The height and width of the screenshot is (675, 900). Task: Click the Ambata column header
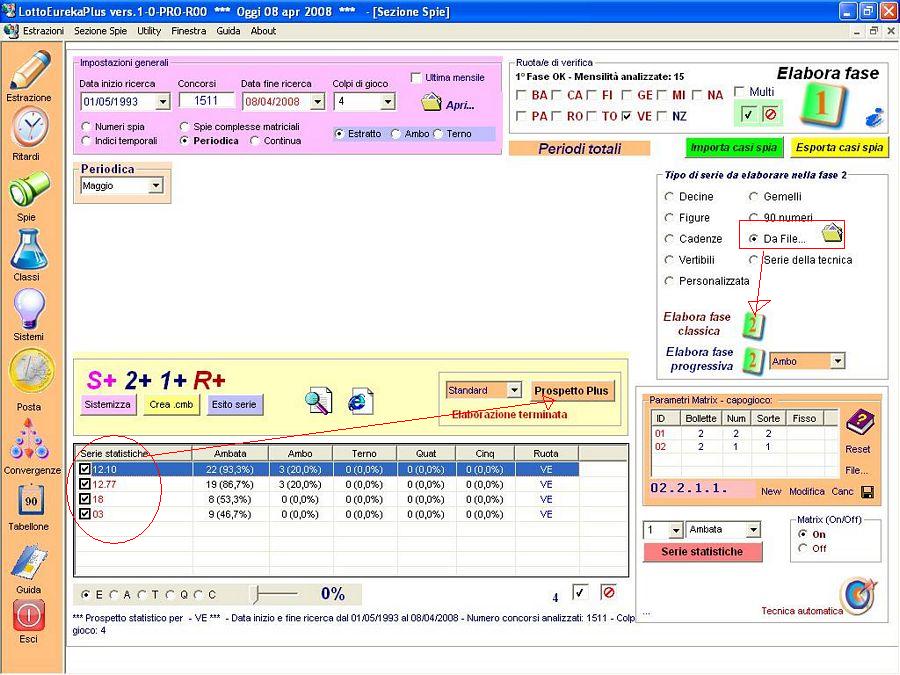[230, 453]
